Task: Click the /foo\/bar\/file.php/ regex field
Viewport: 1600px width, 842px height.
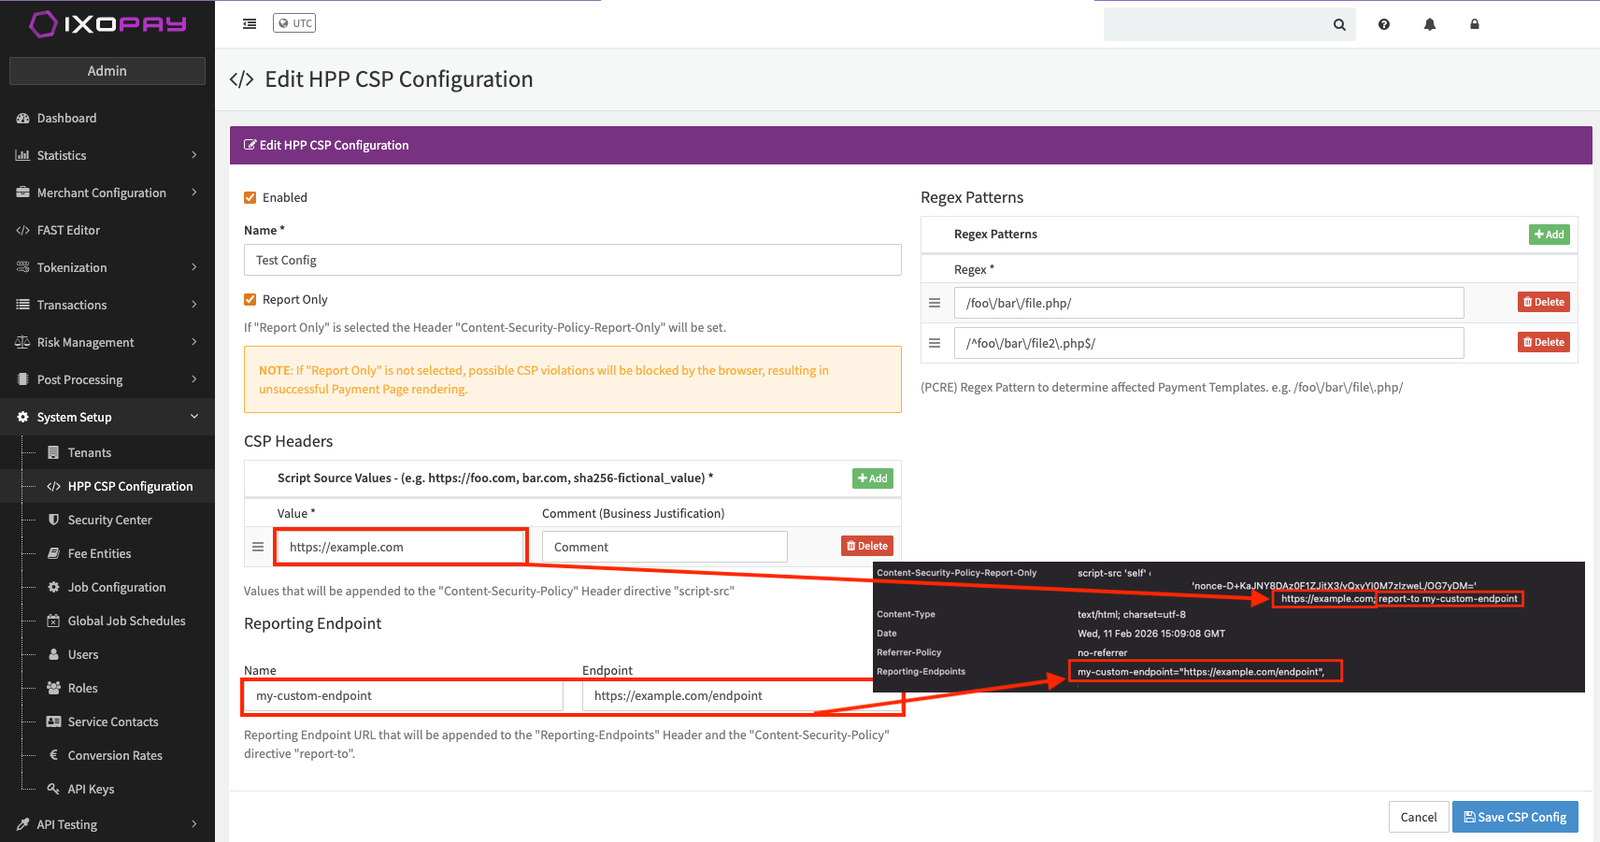Action: coord(1209,303)
